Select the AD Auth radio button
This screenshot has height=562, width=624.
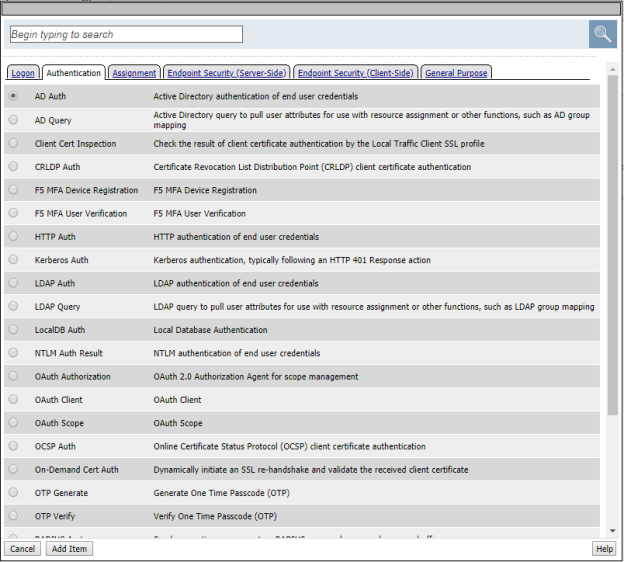click(13, 96)
